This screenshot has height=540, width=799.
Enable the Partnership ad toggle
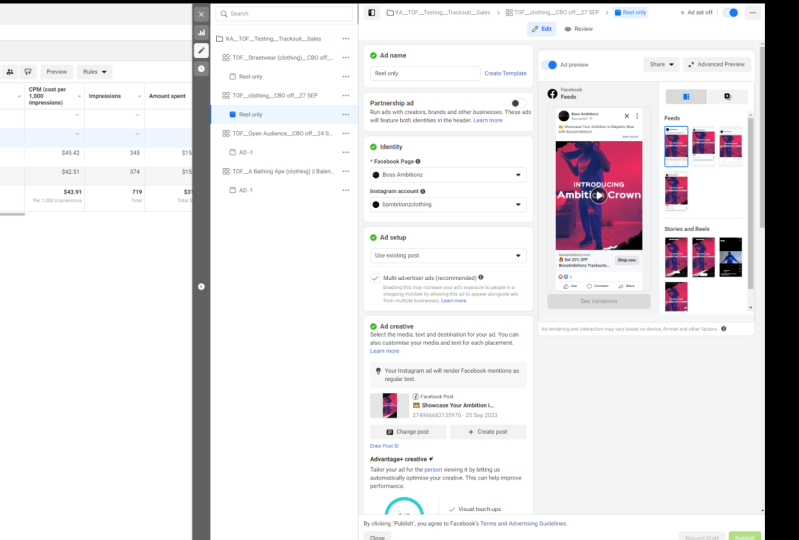518,103
